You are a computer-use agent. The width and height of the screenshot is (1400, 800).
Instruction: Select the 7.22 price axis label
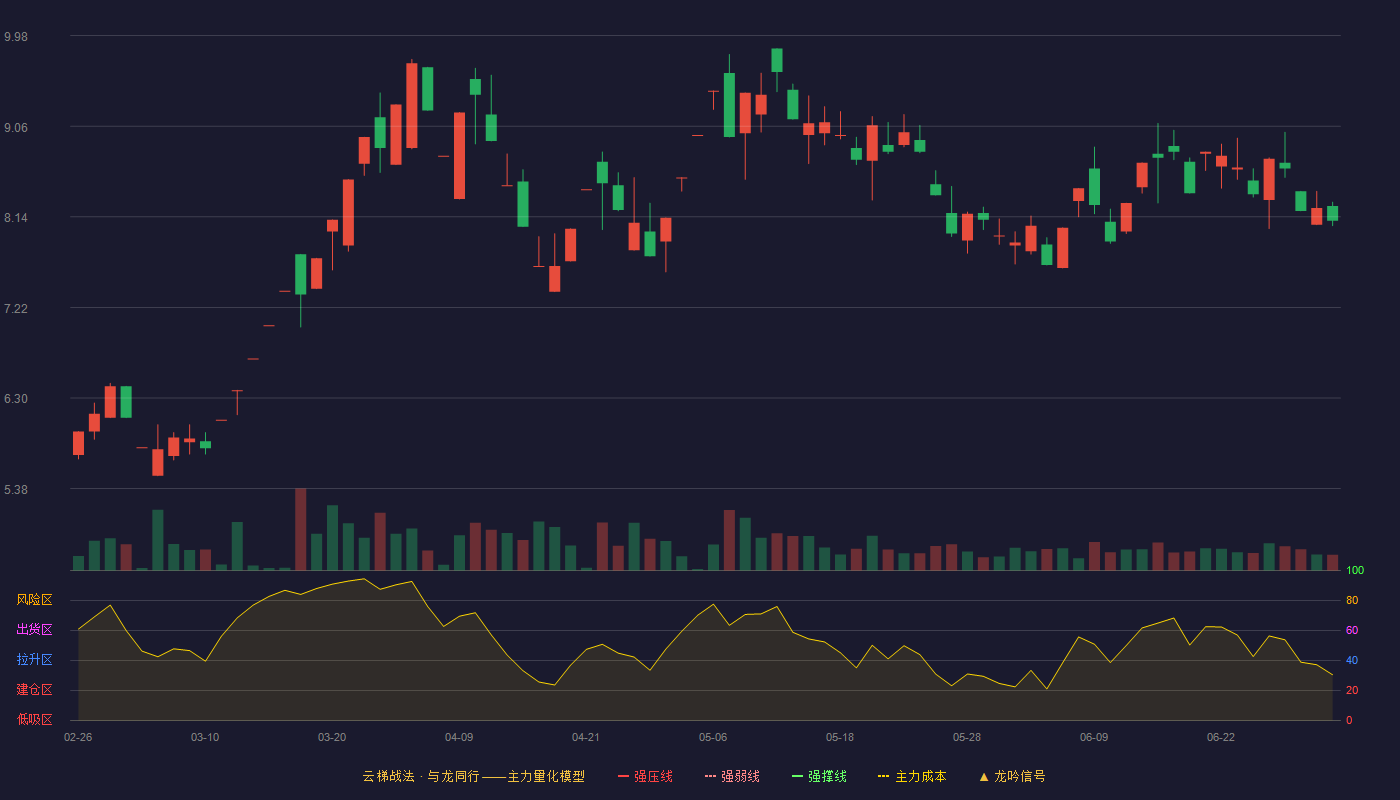click(16, 309)
